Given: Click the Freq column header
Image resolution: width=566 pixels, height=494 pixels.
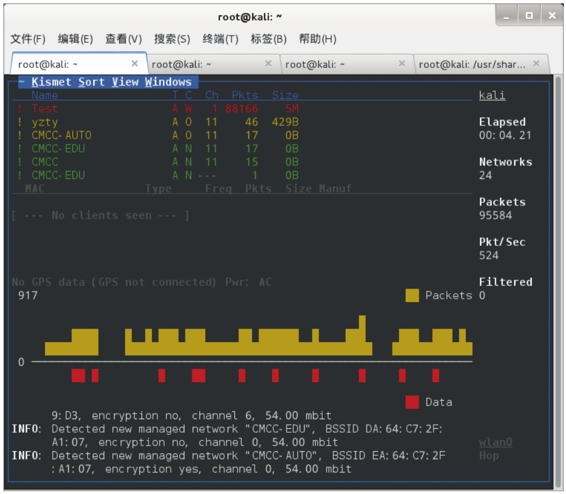Looking at the screenshot, I should click(x=218, y=188).
